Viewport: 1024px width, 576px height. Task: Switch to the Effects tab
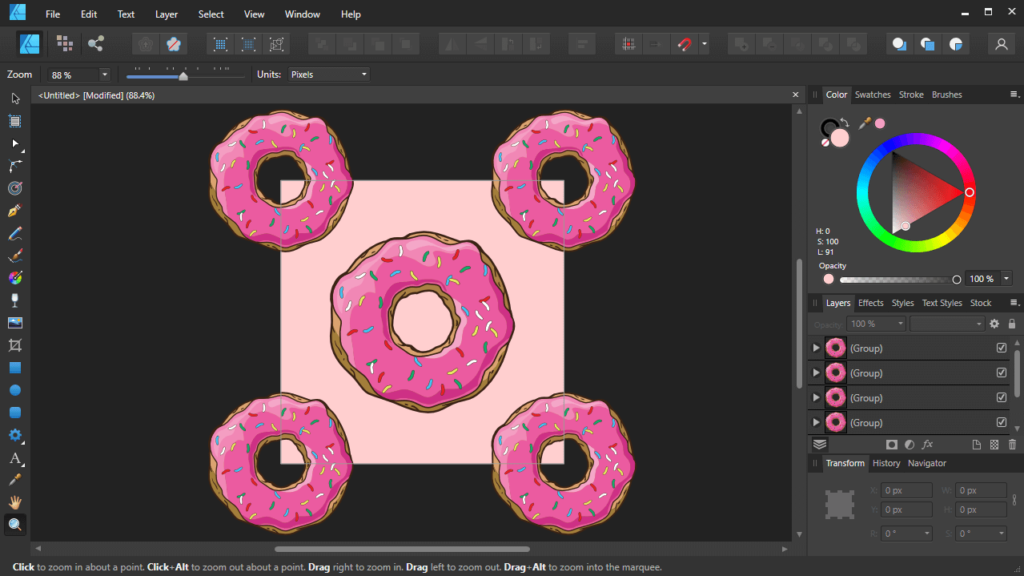pos(871,303)
